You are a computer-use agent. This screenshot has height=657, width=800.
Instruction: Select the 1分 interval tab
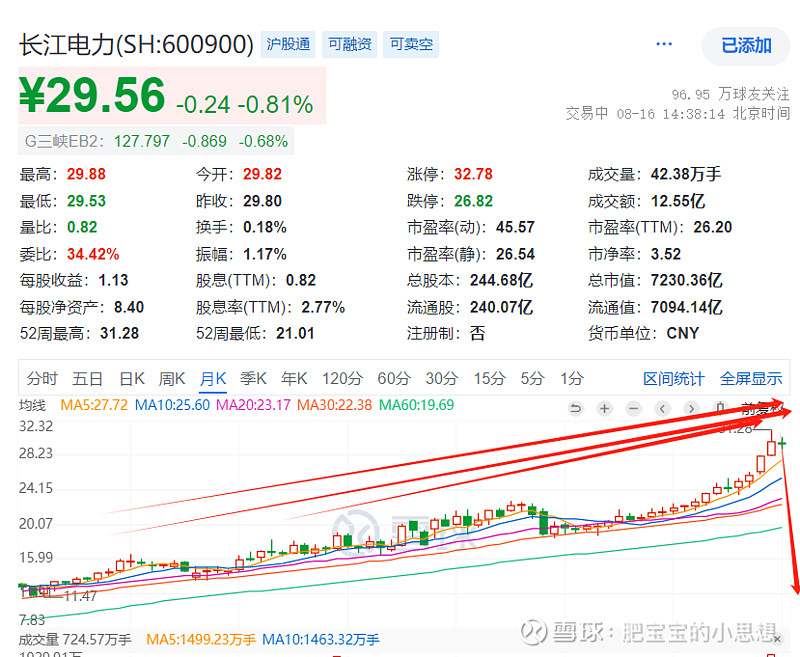coord(571,379)
